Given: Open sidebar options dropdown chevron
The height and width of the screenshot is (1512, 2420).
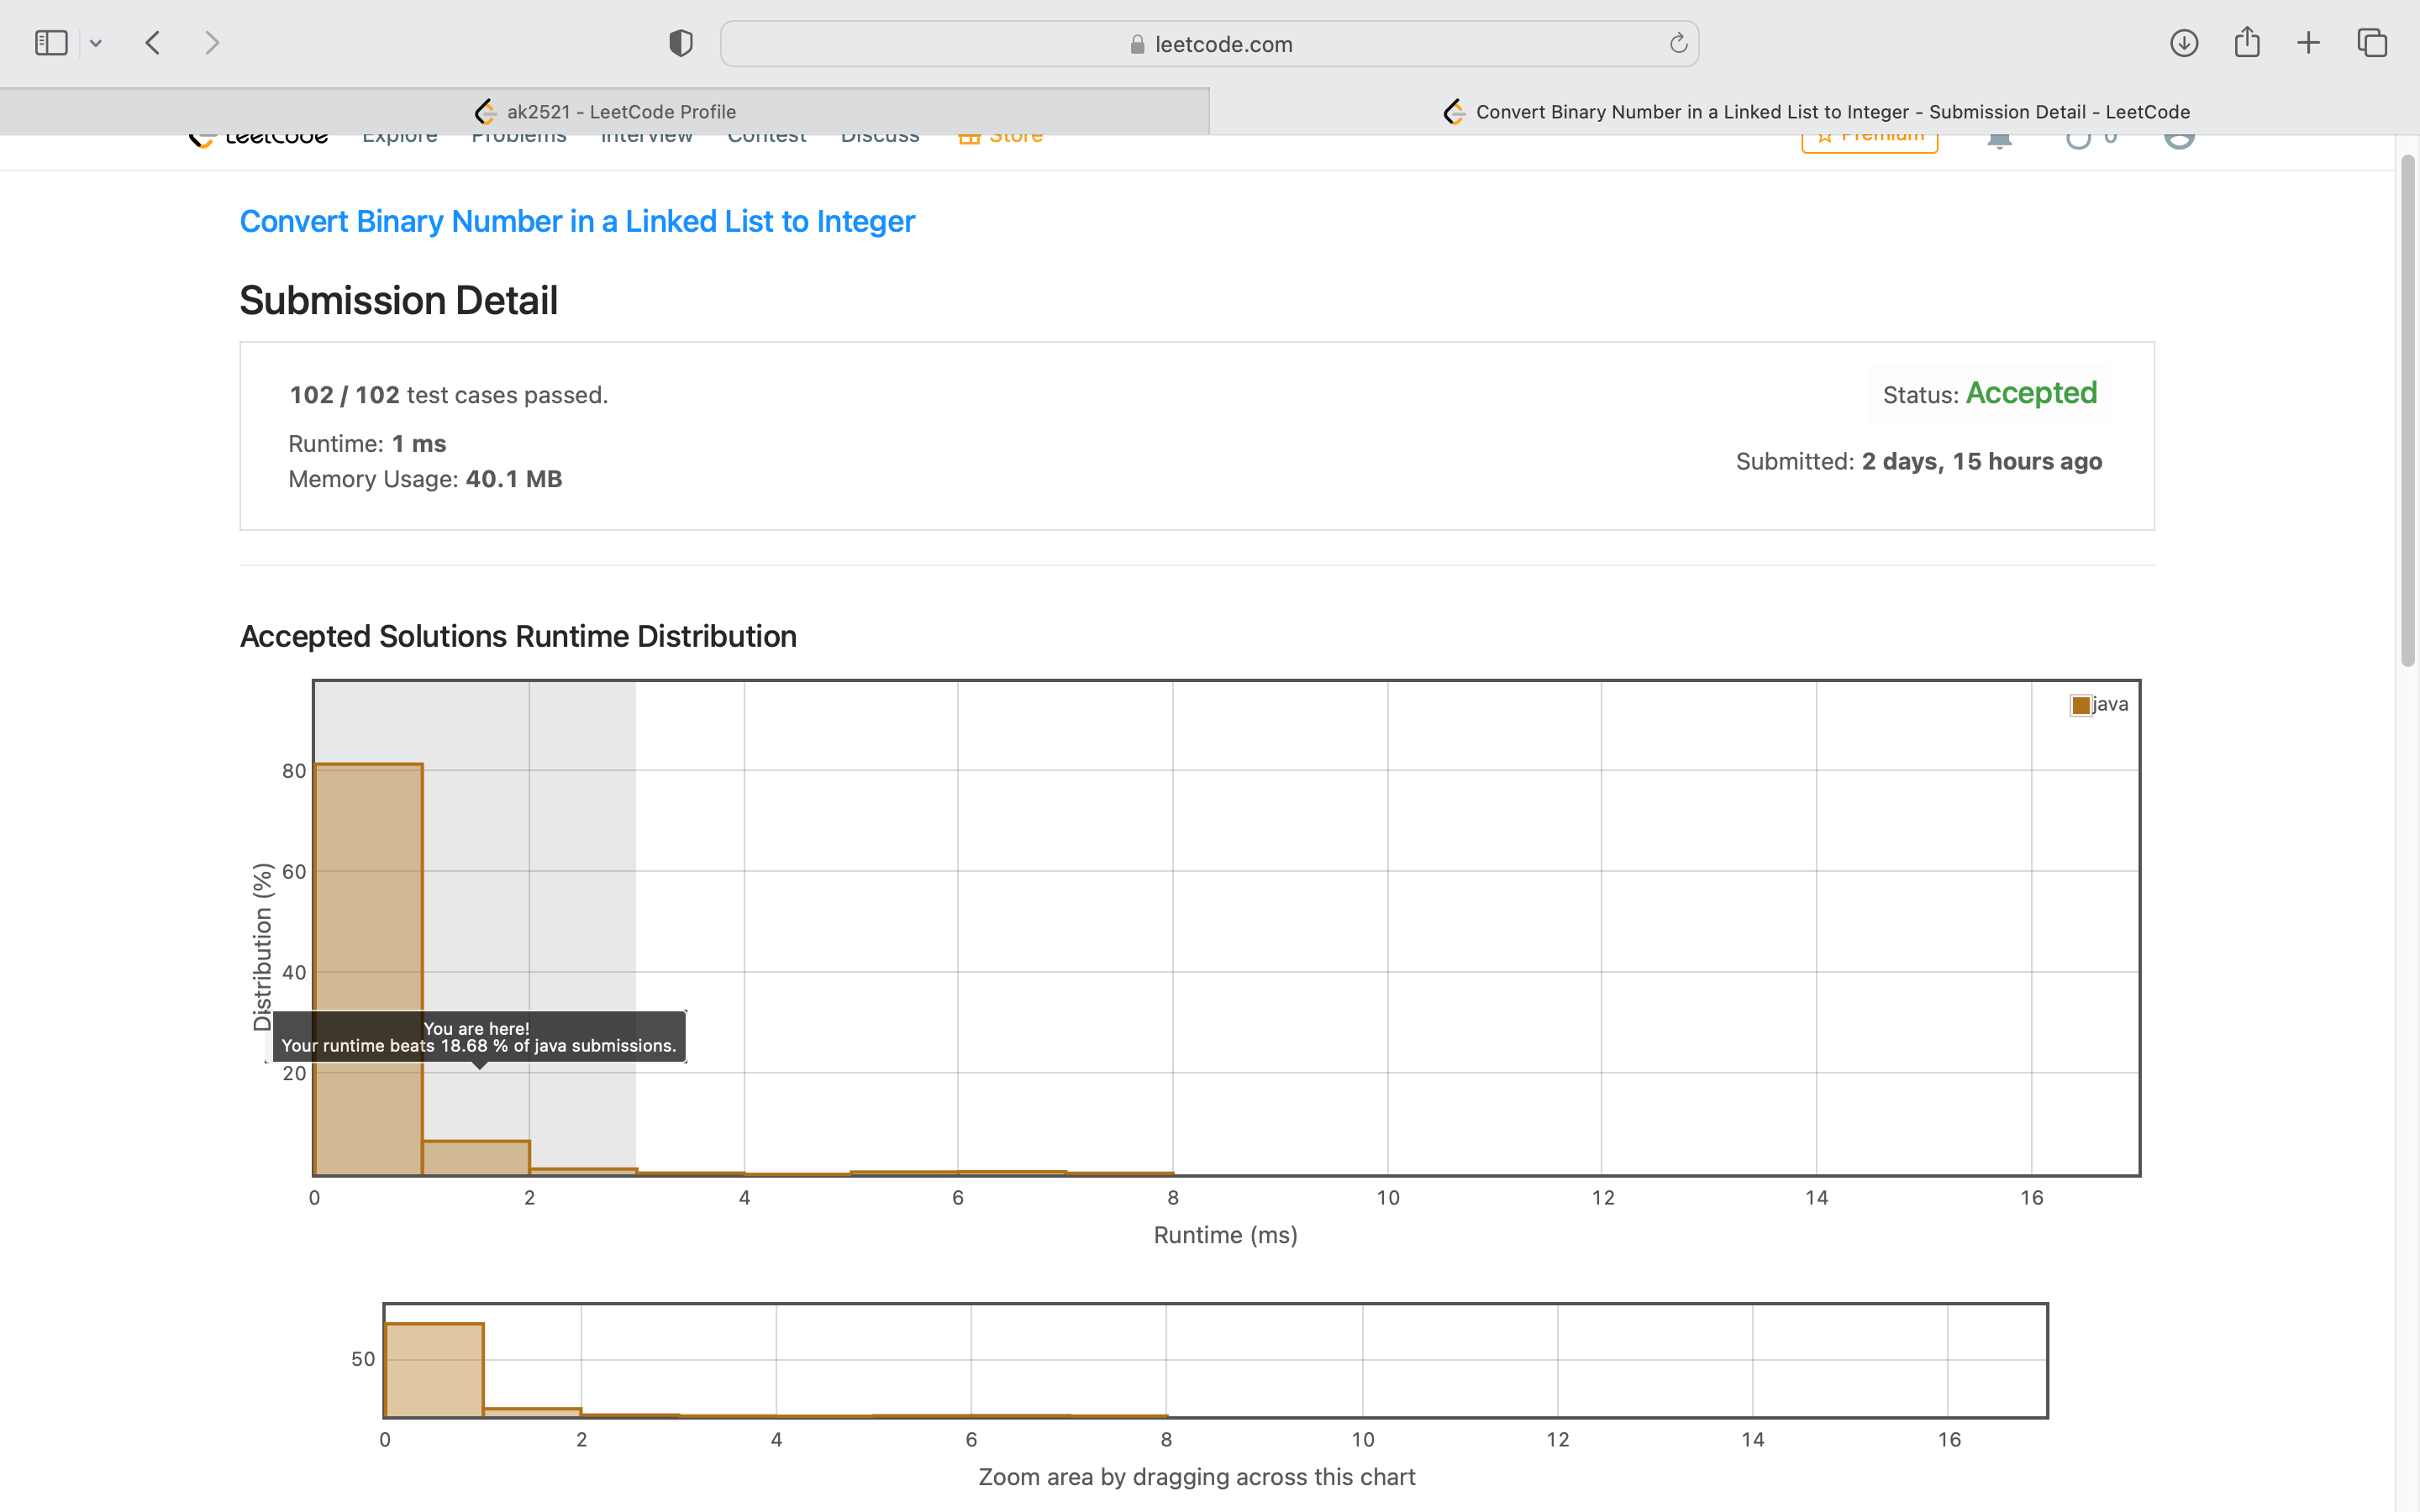Looking at the screenshot, I should tap(96, 43).
